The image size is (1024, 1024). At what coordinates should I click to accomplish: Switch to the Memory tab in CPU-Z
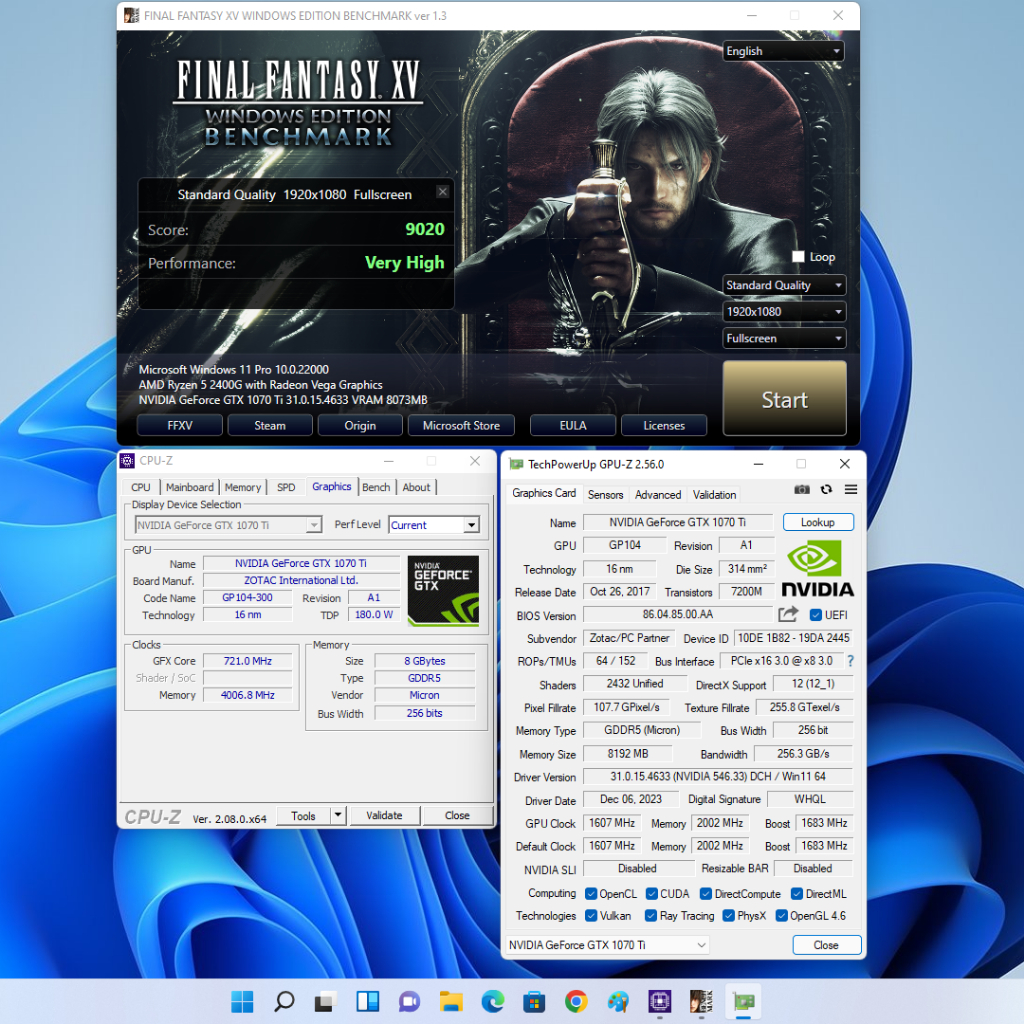pyautogui.click(x=242, y=487)
